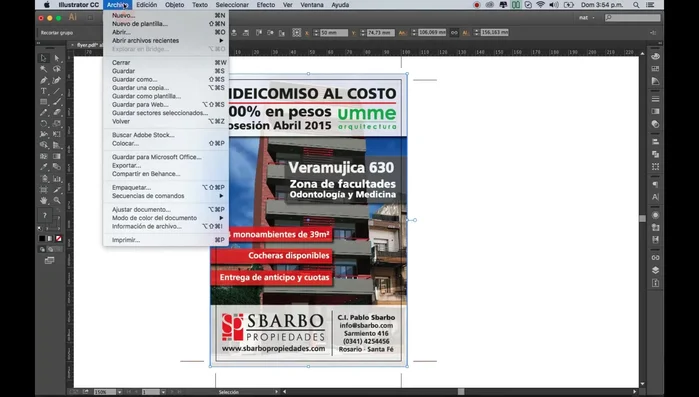699x397 pixels.
Task: Open the zoom level 150% dropdown
Action: tap(119, 392)
